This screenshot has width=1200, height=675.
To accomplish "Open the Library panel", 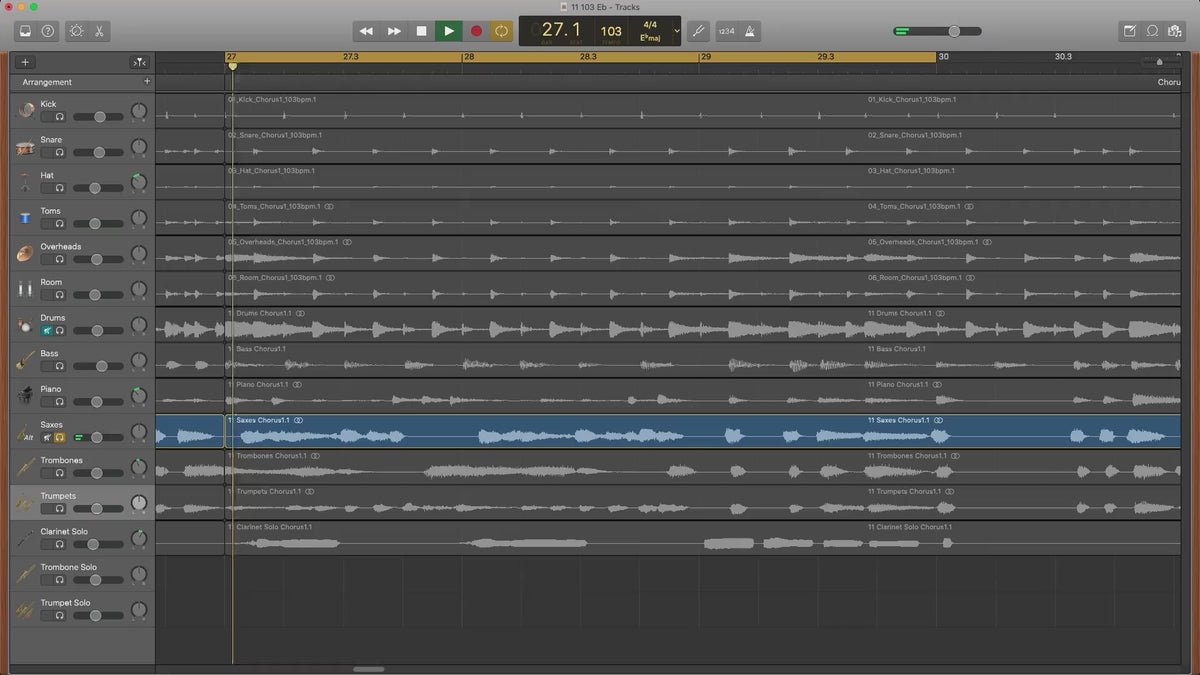I will point(25,31).
